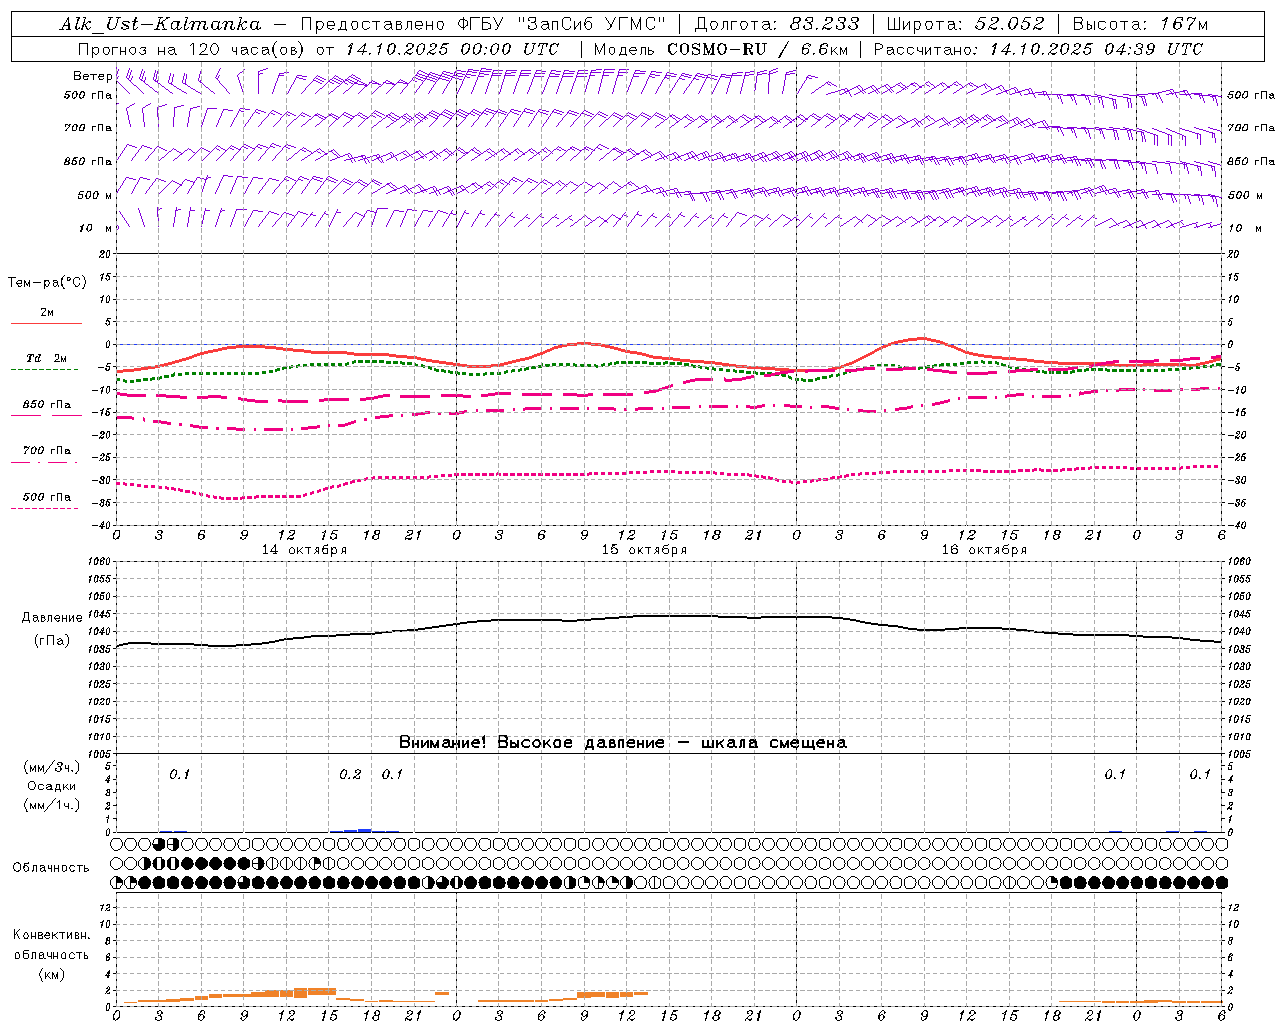Click the Широта: 52.052 value
This screenshot has height=1024, width=1280.
point(966,24)
